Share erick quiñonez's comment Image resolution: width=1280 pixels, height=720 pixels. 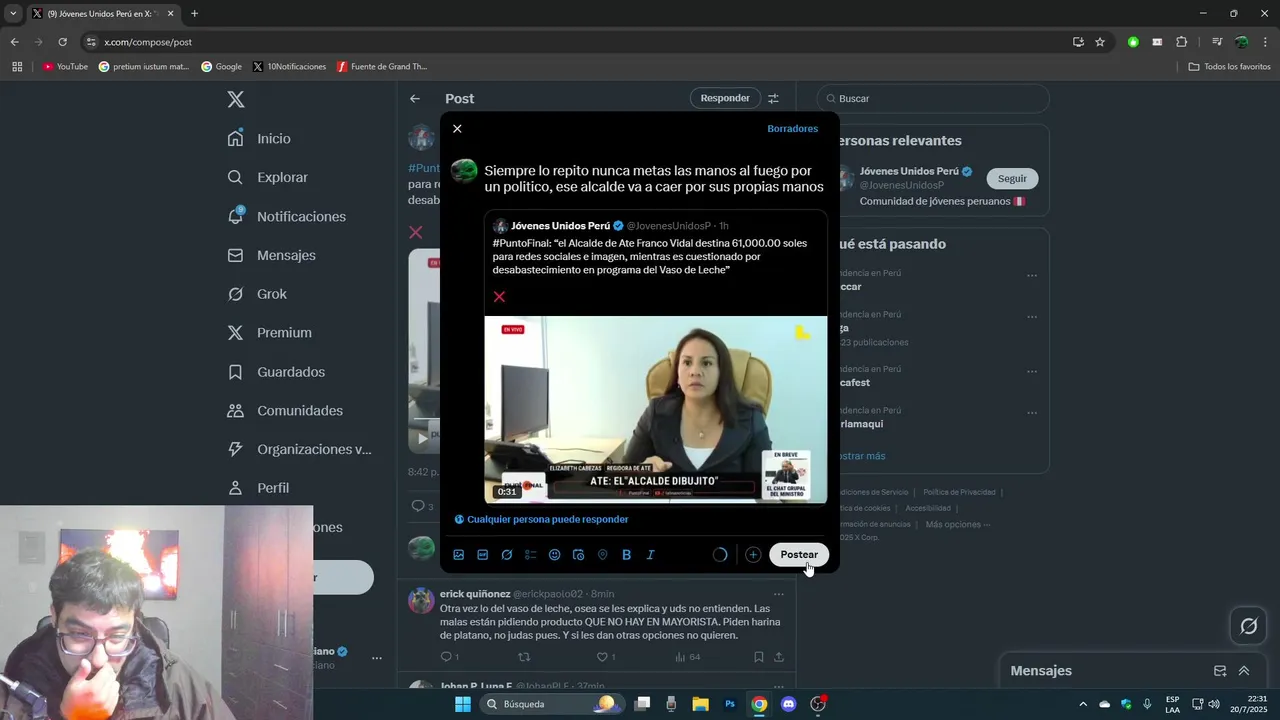779,657
